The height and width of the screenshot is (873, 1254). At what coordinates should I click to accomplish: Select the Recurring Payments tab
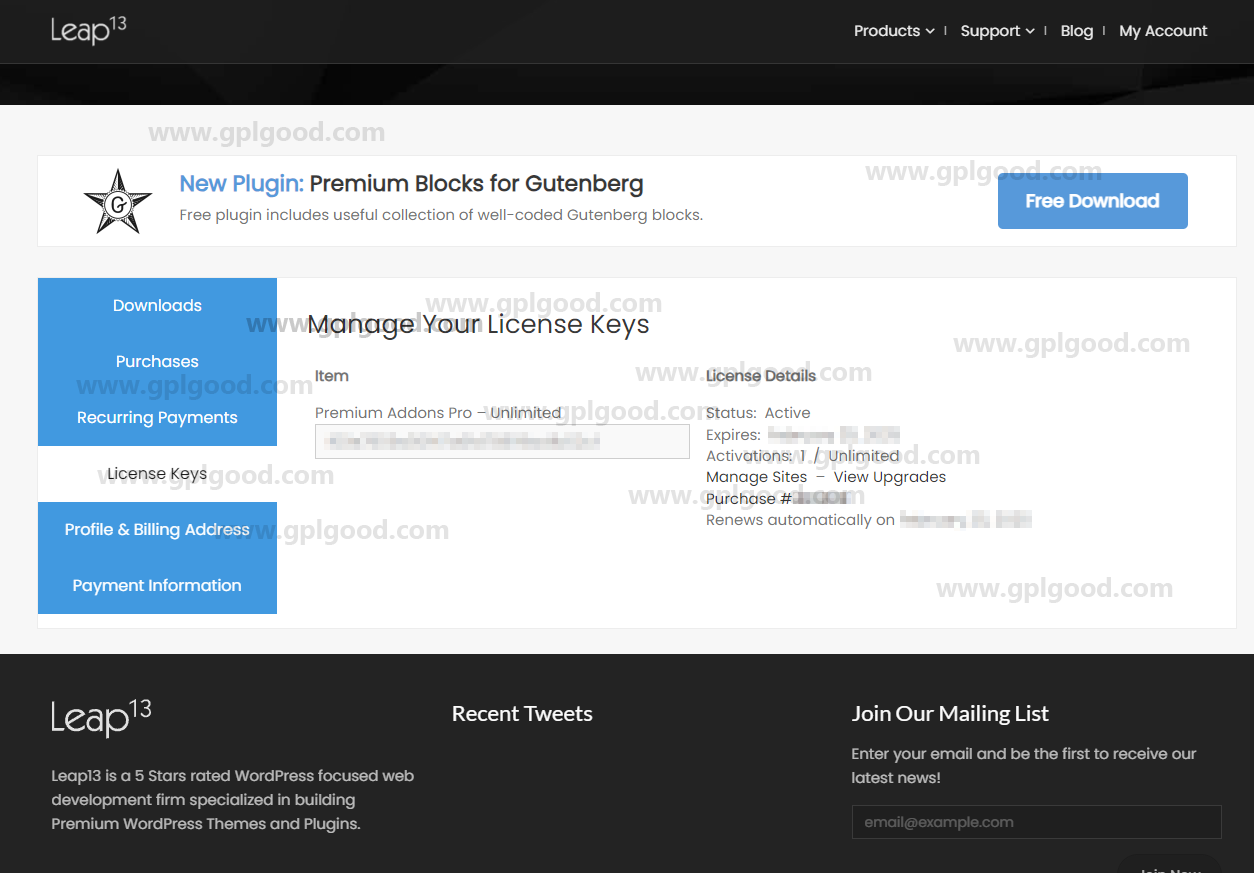pos(157,418)
